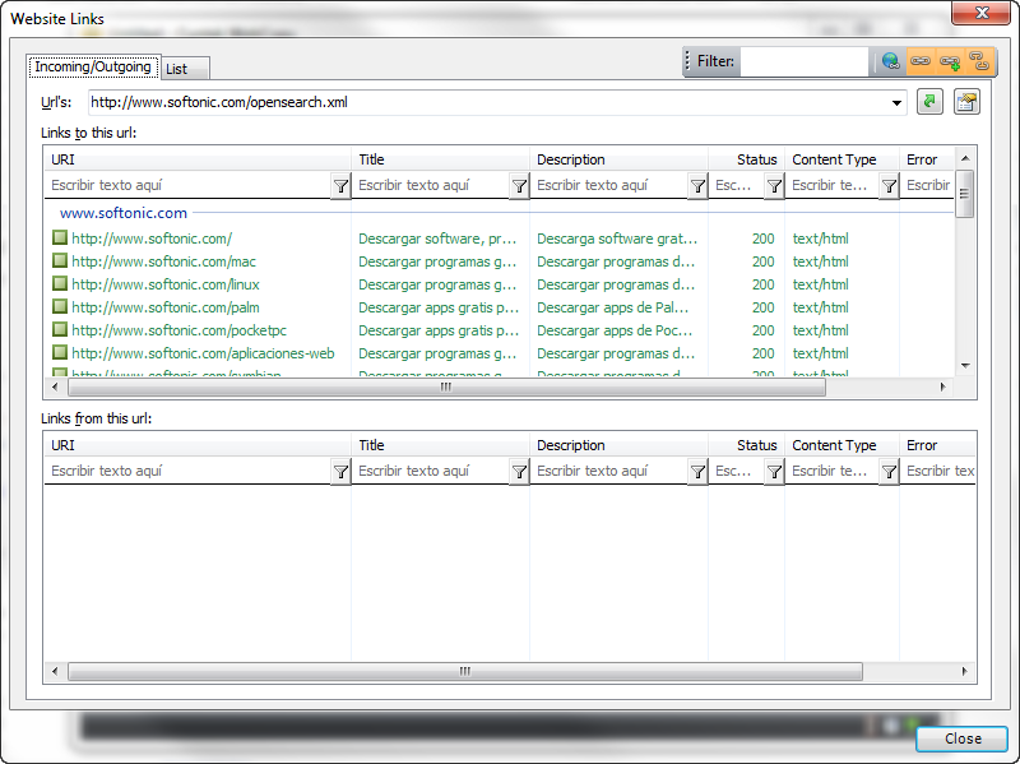Click green square icon beside http://www.softonic.com/
Image resolution: width=1020 pixels, height=764 pixels.
60,238
